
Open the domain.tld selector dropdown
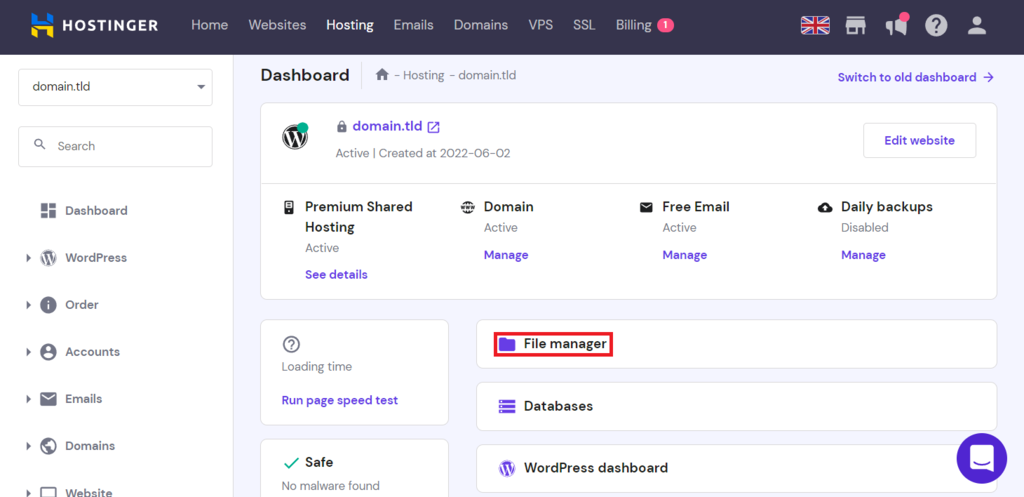115,87
